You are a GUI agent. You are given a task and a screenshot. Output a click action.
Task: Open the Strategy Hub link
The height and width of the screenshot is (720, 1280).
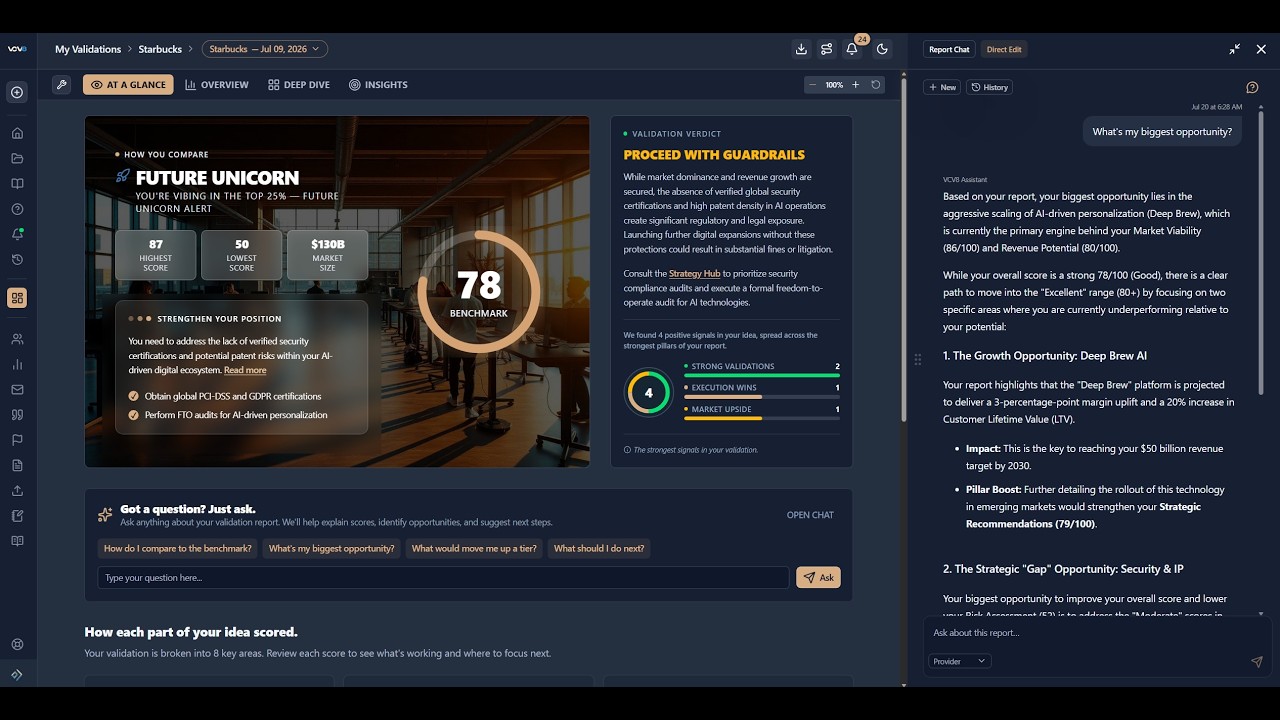[x=694, y=273]
